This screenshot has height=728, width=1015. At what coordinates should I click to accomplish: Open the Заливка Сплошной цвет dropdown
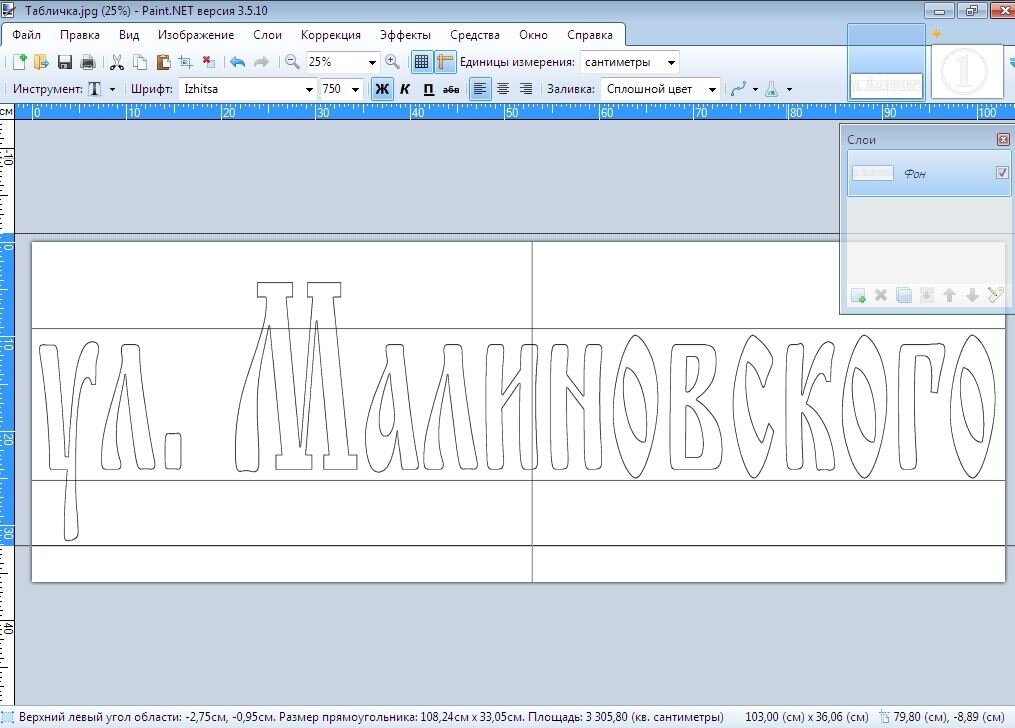click(712, 89)
